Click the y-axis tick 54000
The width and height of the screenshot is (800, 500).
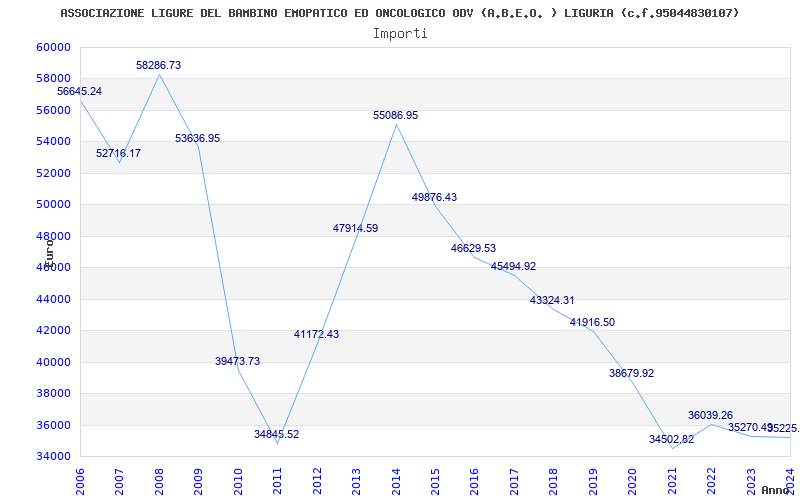tap(53, 141)
